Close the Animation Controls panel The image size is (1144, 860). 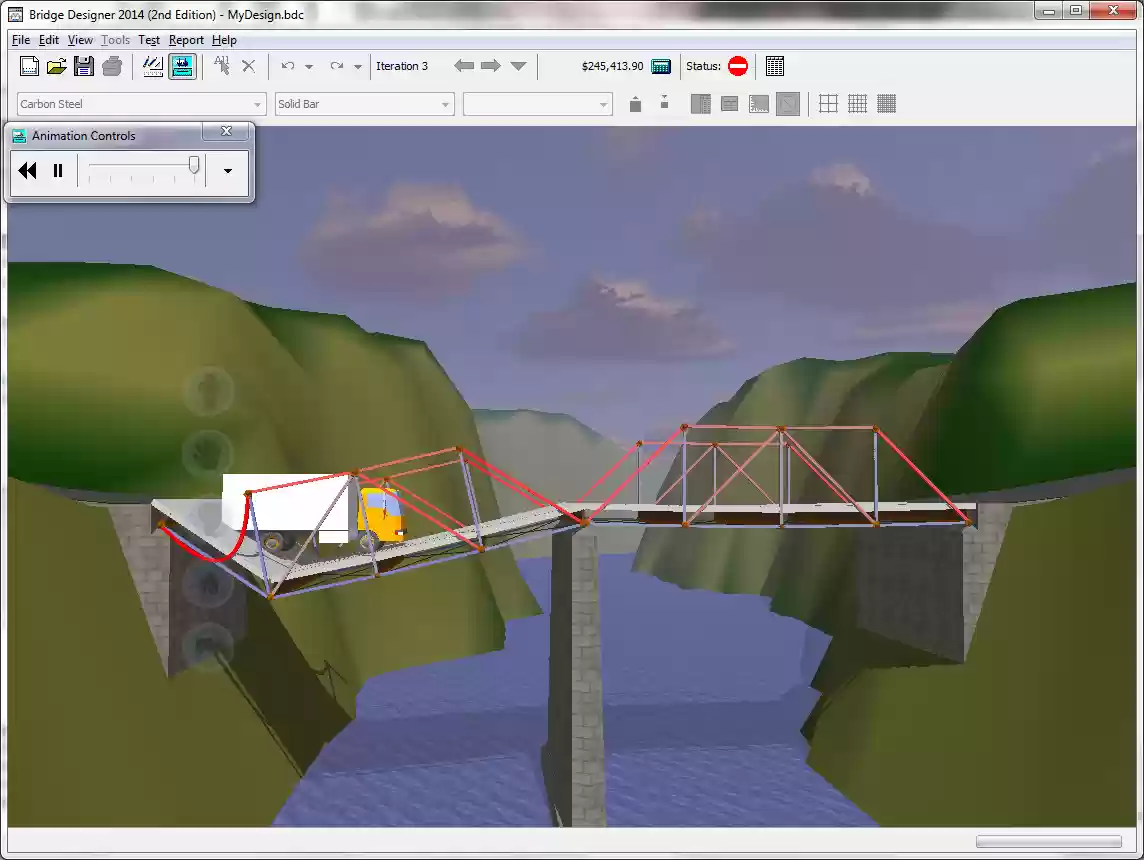[226, 131]
